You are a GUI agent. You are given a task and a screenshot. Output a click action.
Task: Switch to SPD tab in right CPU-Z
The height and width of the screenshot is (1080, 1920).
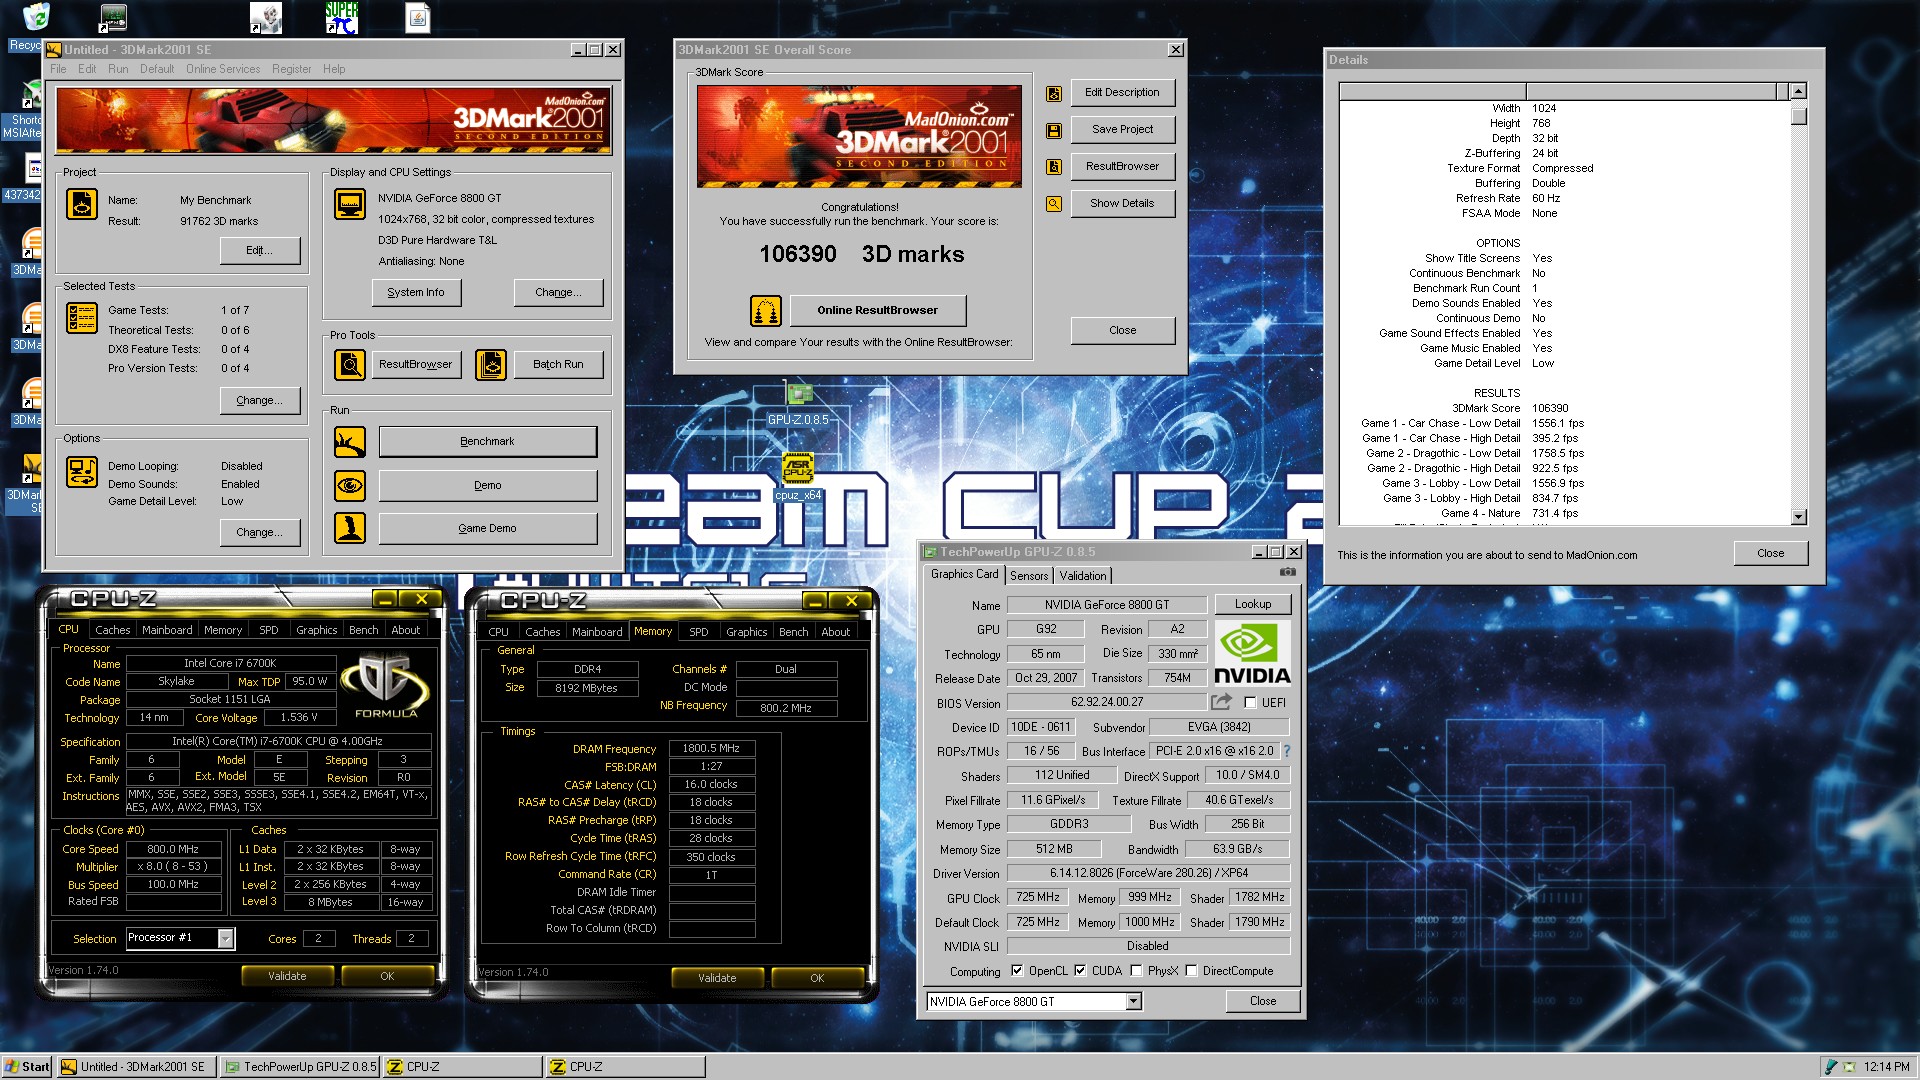699,632
